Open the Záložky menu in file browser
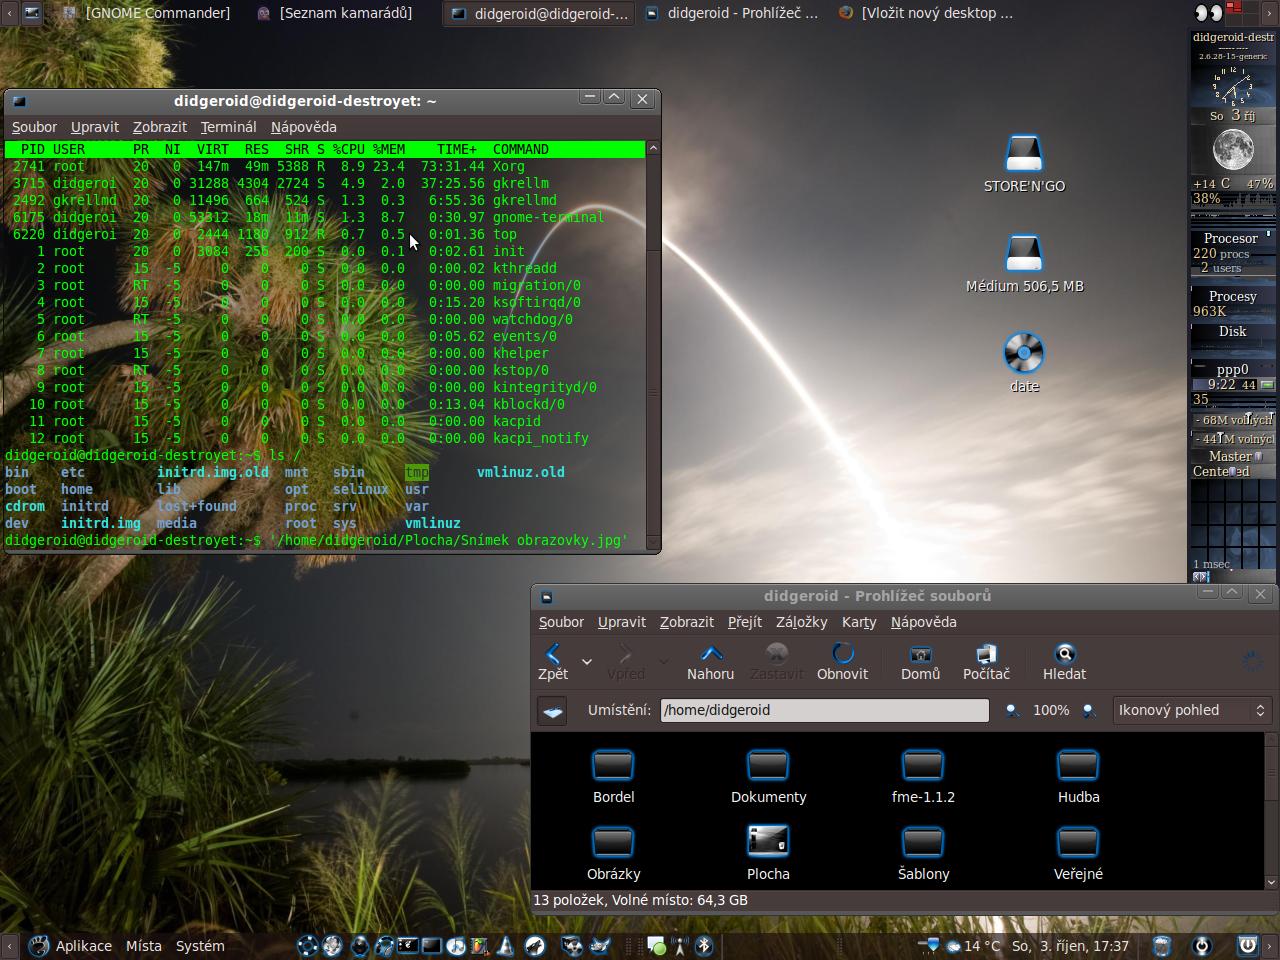 801,622
